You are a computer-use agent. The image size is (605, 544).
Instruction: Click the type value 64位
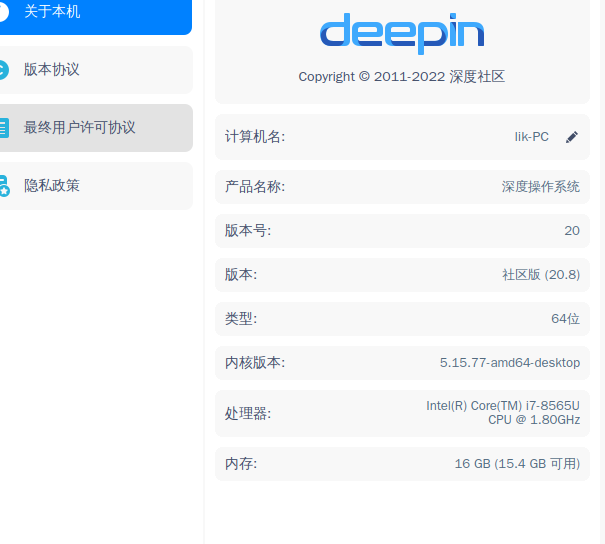pyautogui.click(x=565, y=319)
